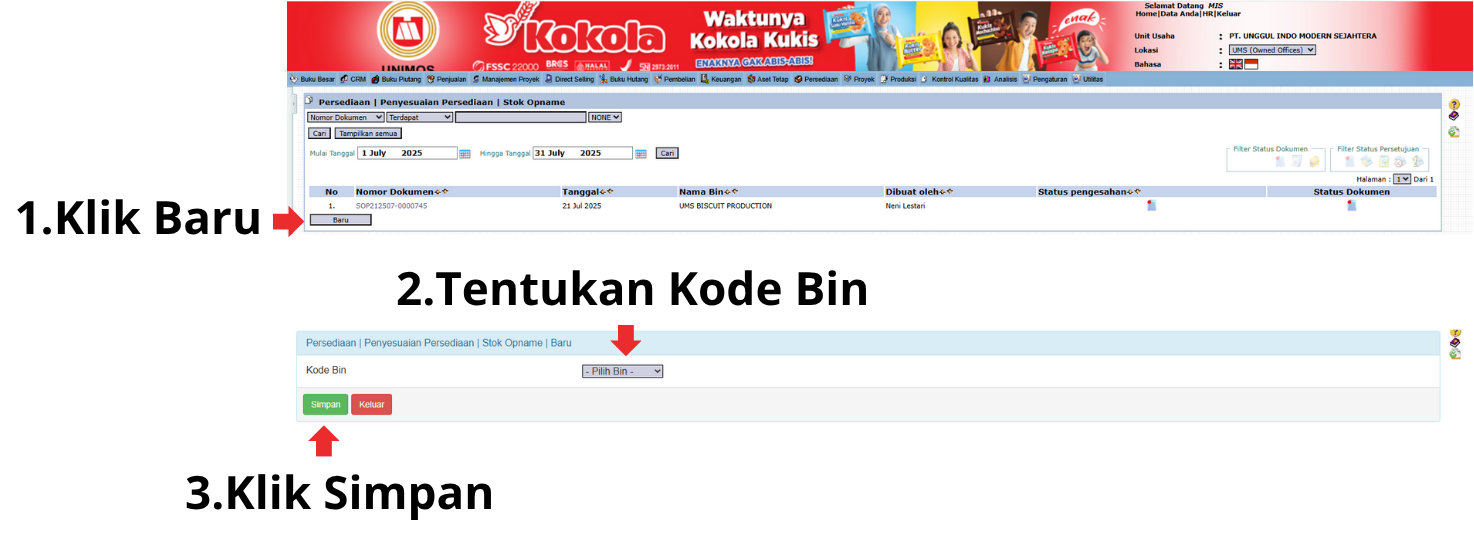Click the Status pengesahan icon in row 1
Viewport: 1474px width, 534px height.
[x=1151, y=205]
